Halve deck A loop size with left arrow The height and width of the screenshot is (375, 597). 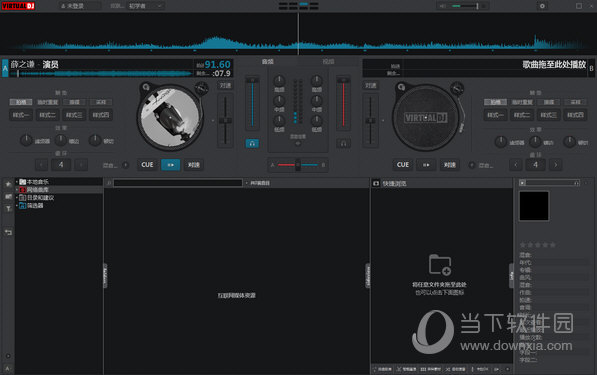[41, 165]
